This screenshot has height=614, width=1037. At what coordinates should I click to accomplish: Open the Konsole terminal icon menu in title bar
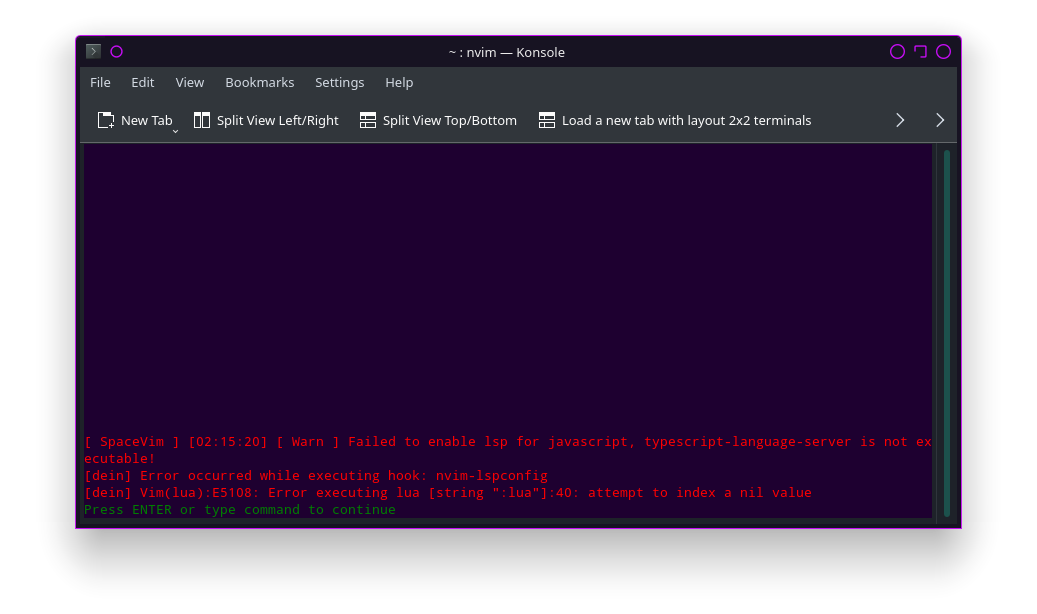coord(93,52)
